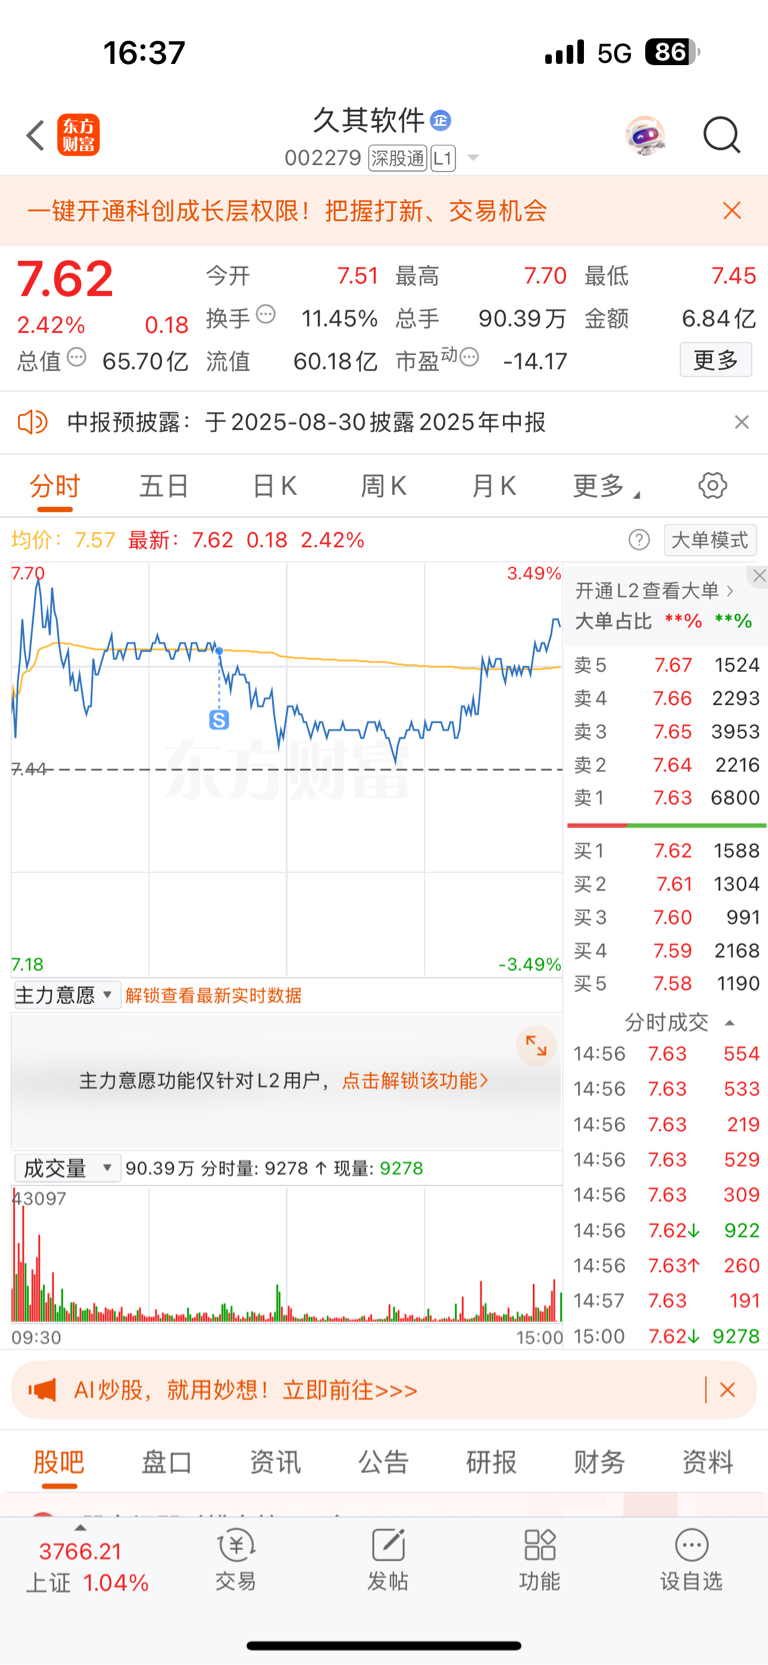Image resolution: width=768 pixels, height=1665 pixels.
Task: Tap the 深股通 tag under stock name
Action: [397, 158]
